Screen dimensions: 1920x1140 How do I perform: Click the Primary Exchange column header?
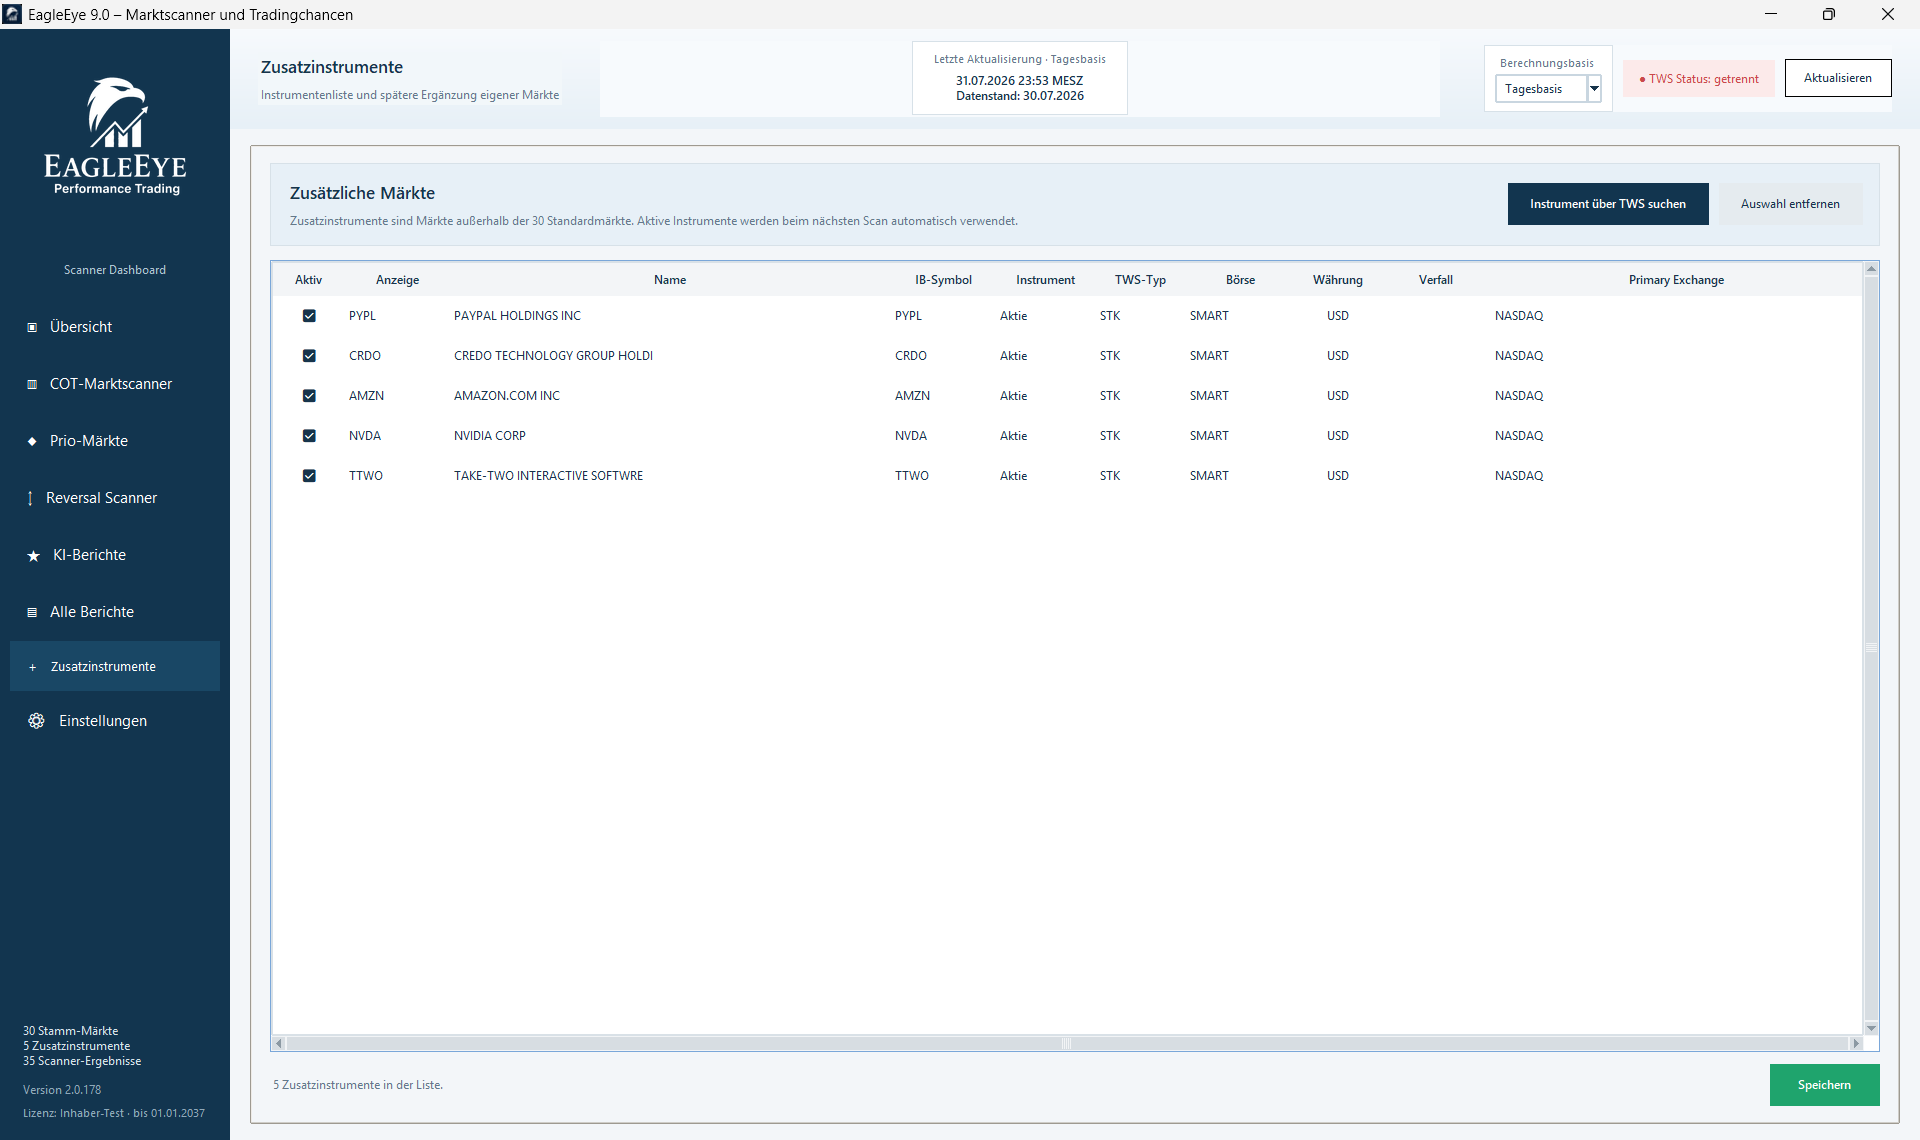coord(1676,280)
